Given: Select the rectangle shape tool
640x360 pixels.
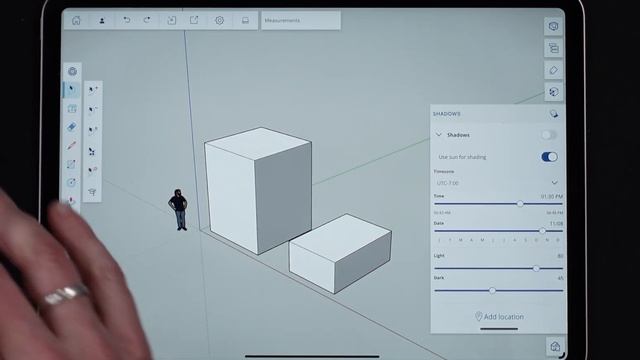Looking at the screenshot, I should tap(71, 164).
